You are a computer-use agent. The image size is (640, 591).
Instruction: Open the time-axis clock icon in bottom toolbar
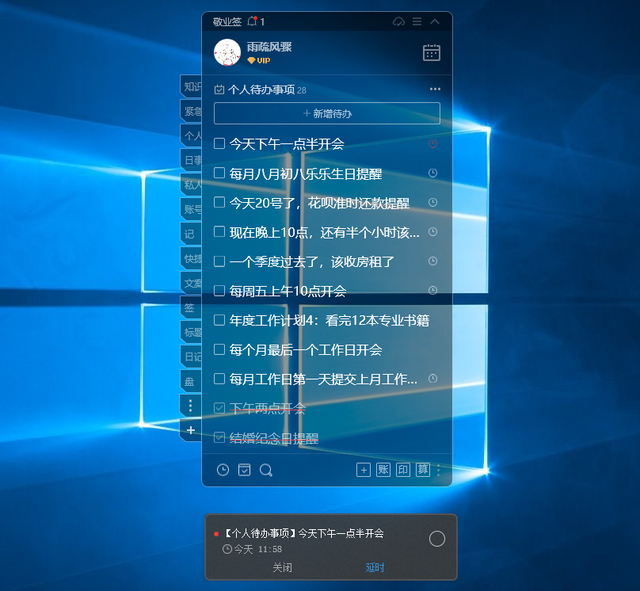coord(223,470)
